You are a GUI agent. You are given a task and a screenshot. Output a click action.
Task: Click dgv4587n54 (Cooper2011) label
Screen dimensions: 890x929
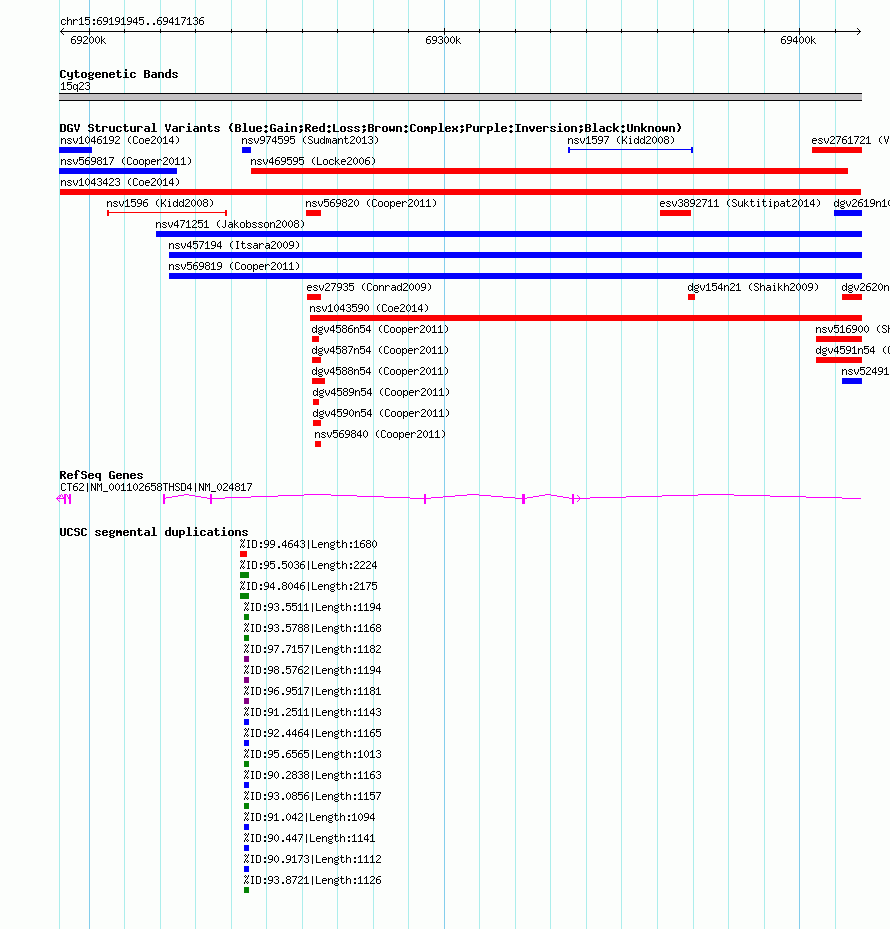click(380, 351)
